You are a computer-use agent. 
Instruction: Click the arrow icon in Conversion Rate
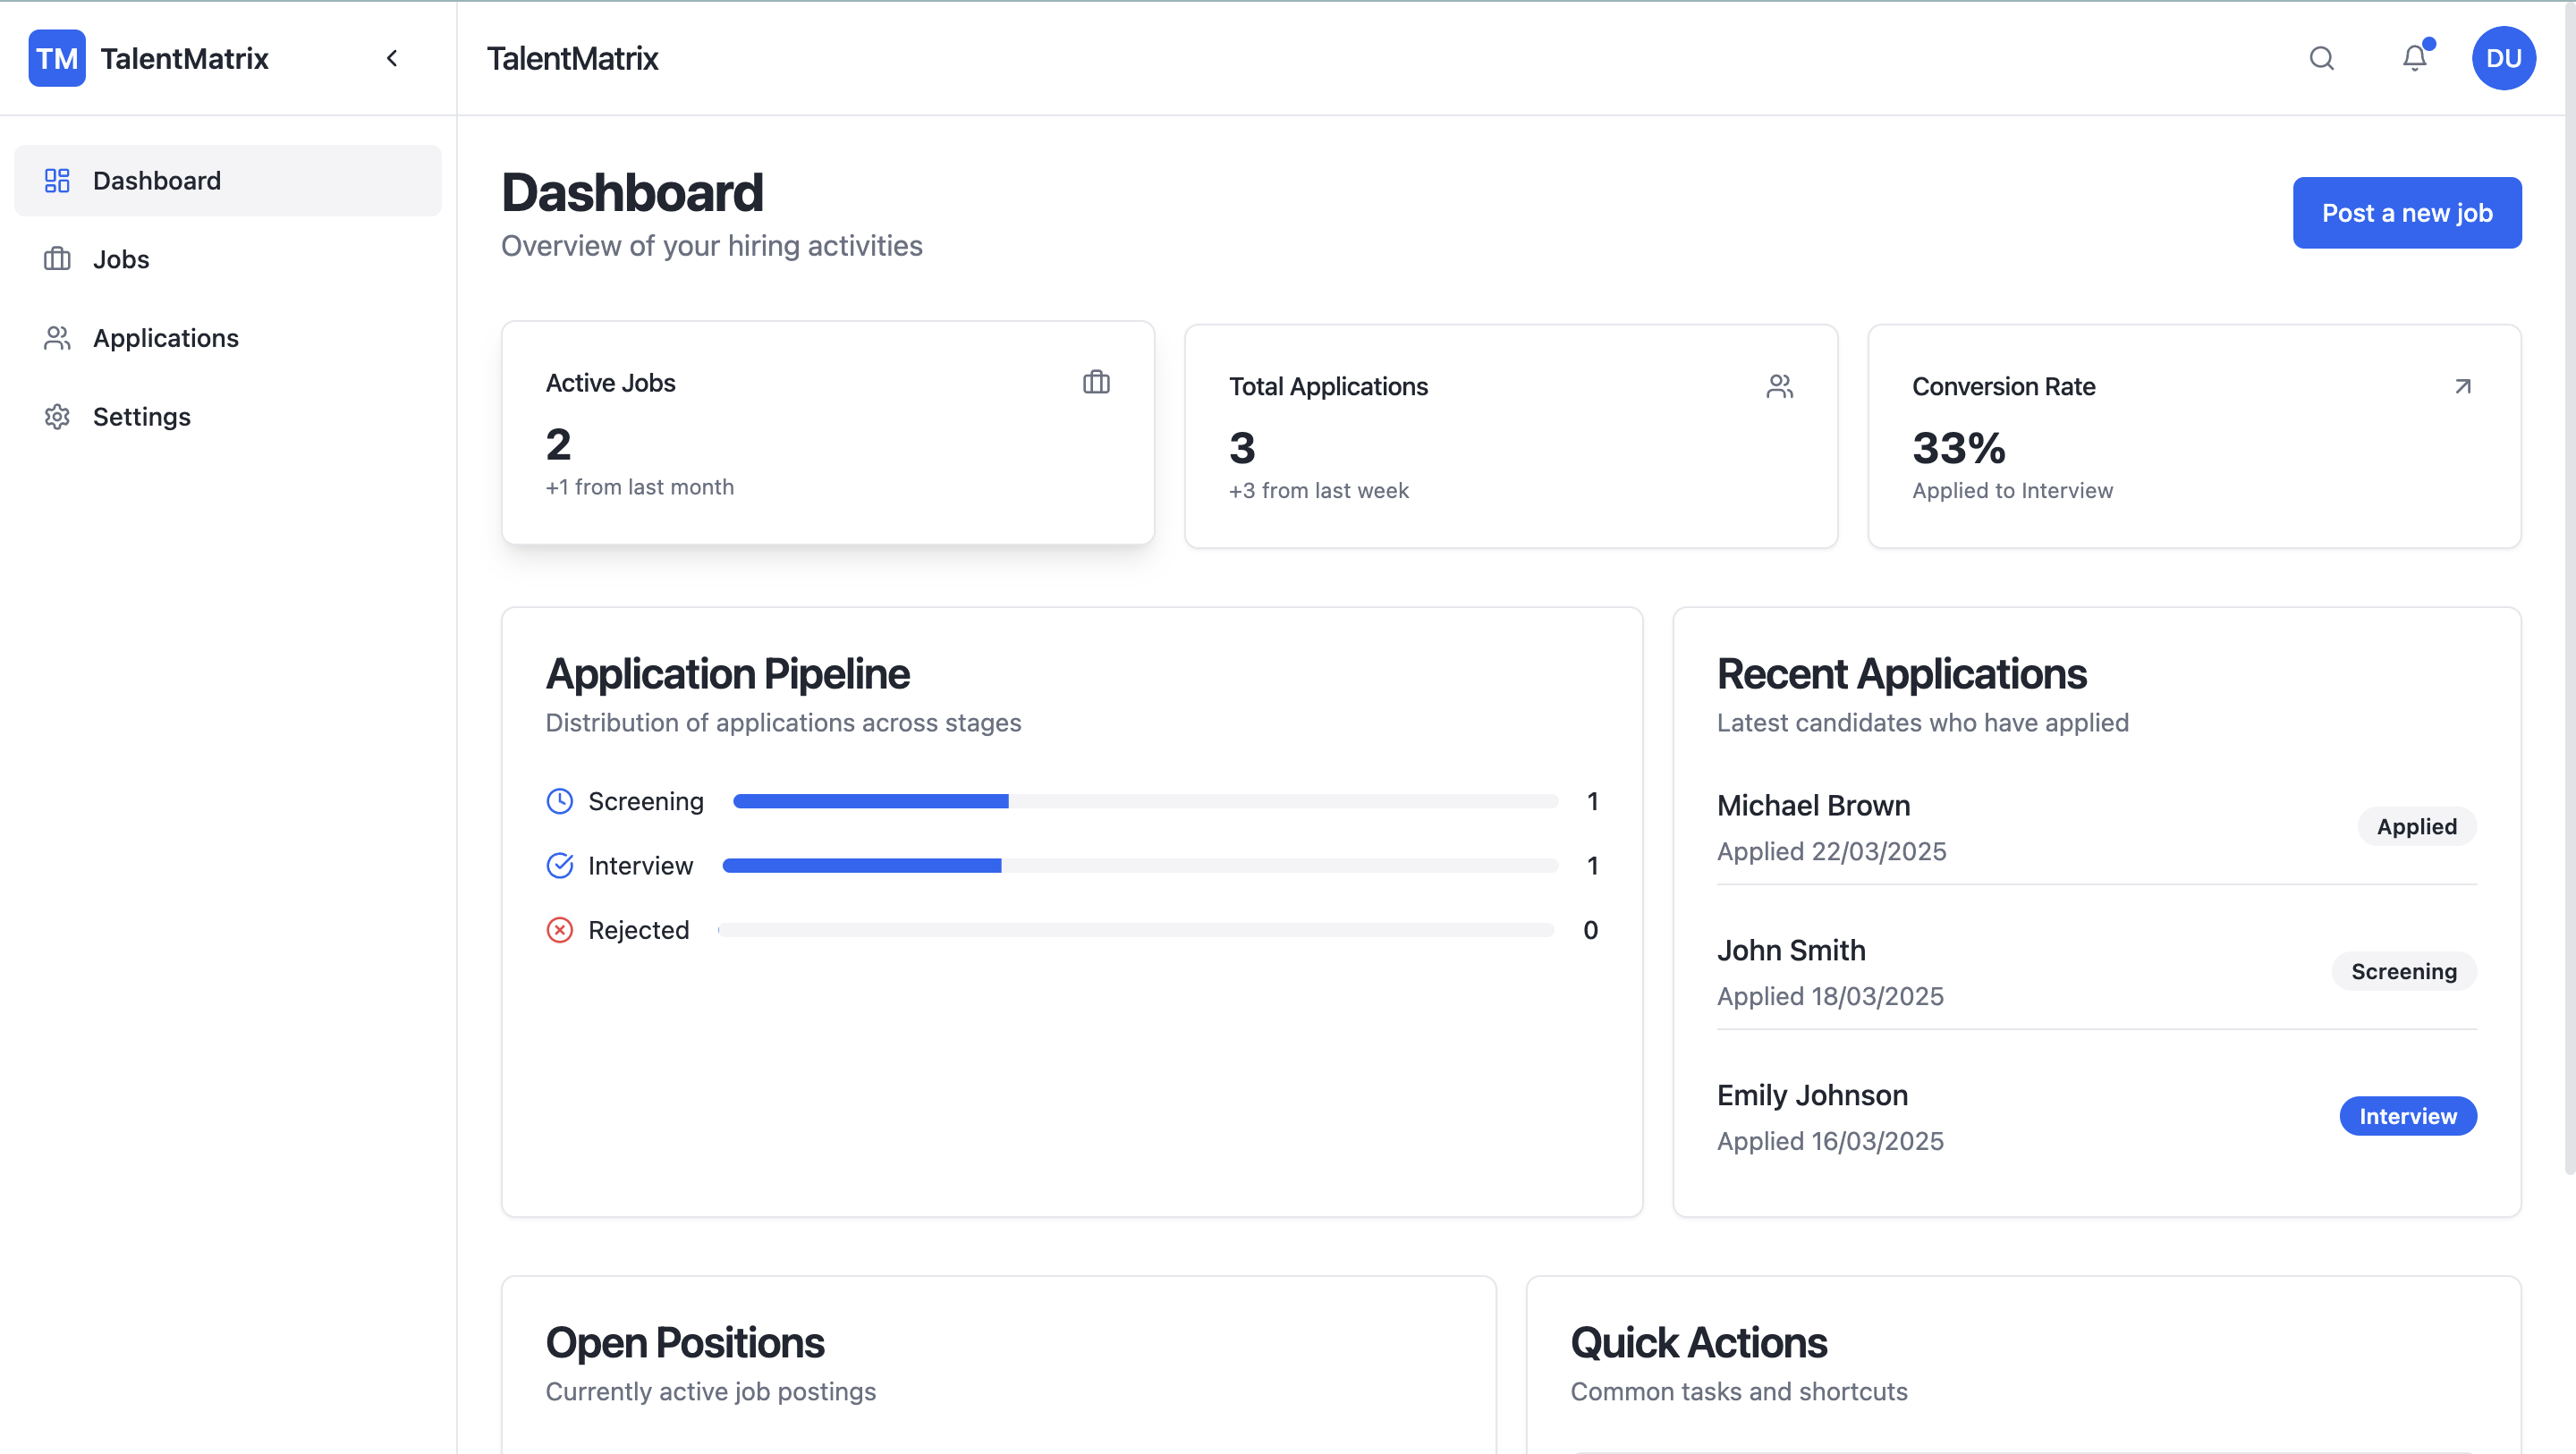click(2462, 386)
